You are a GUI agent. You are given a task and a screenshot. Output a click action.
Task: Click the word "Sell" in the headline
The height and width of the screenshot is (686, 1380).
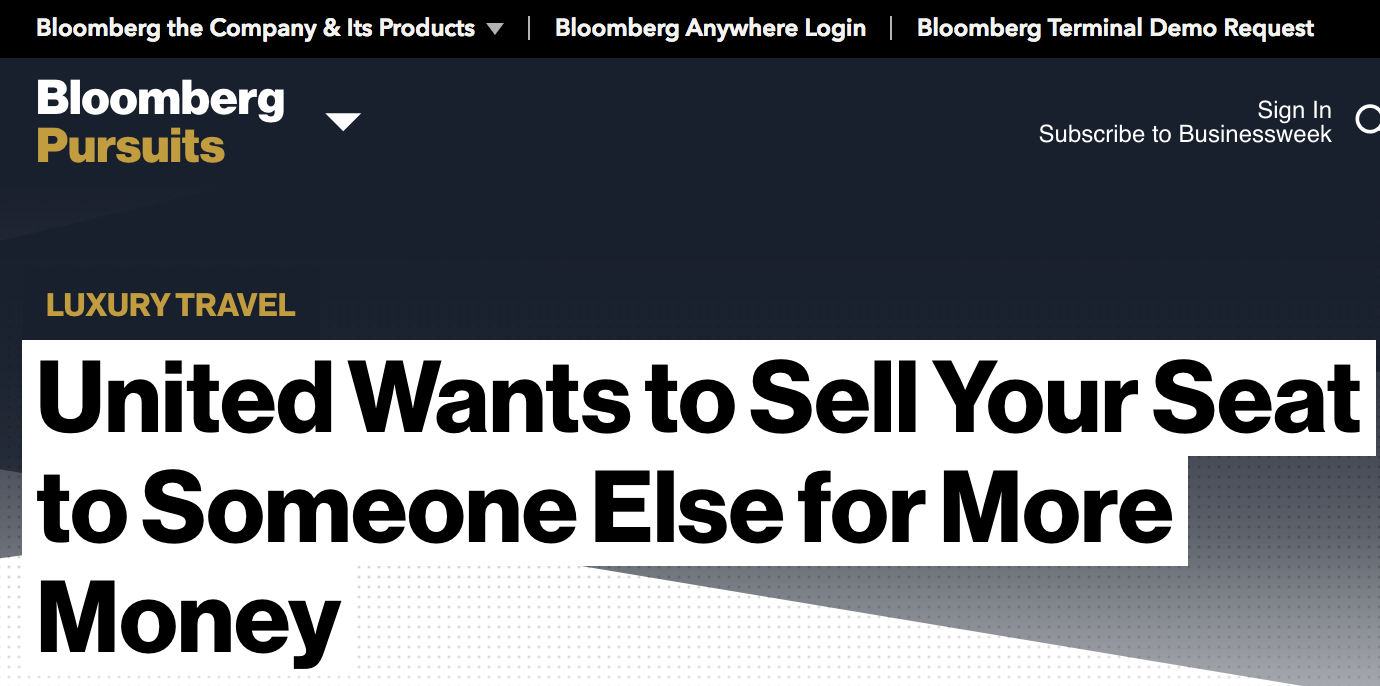(831, 399)
